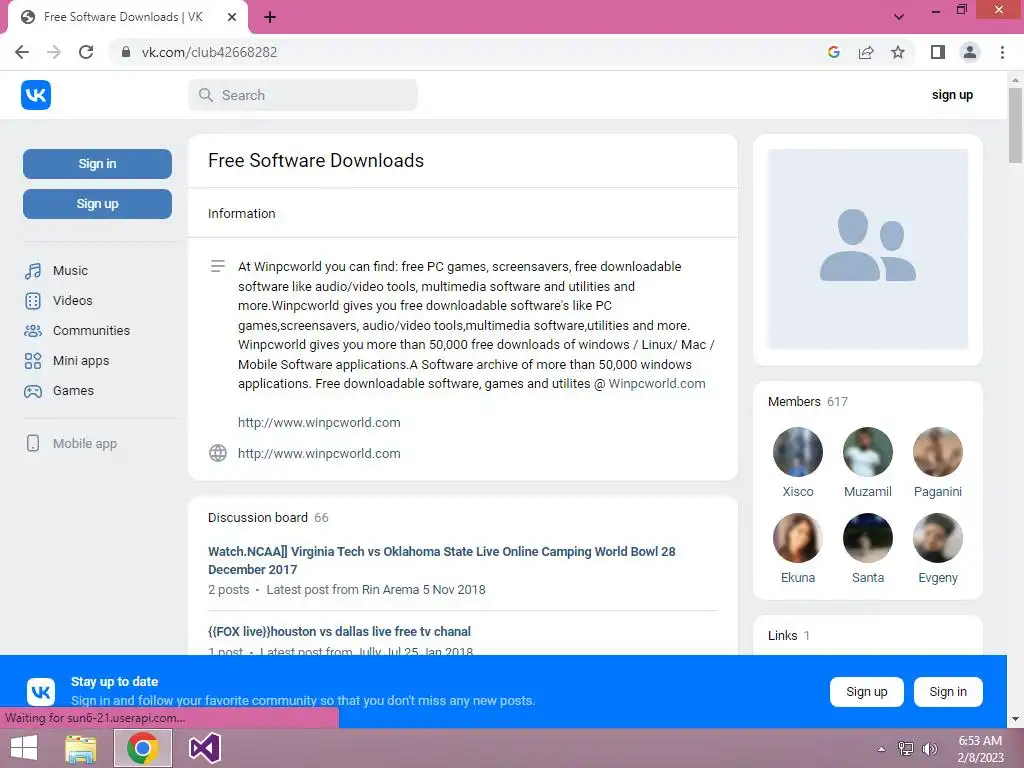Click the Chrome forward arrow

[54, 52]
